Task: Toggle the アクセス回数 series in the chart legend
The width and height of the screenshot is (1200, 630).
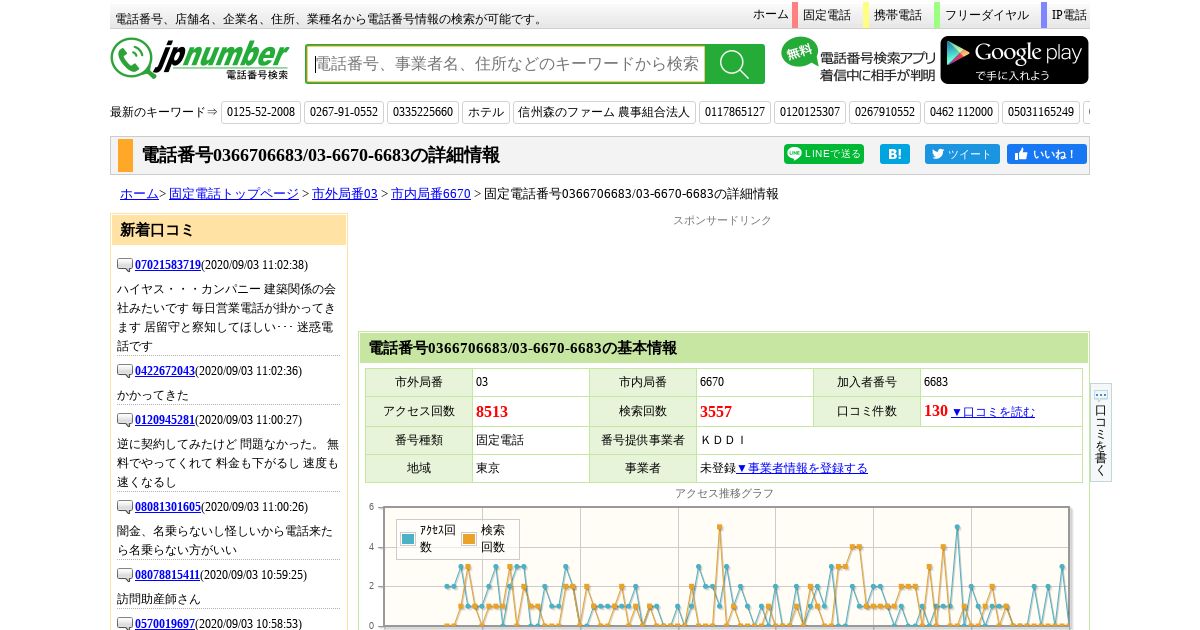Action: [428, 539]
